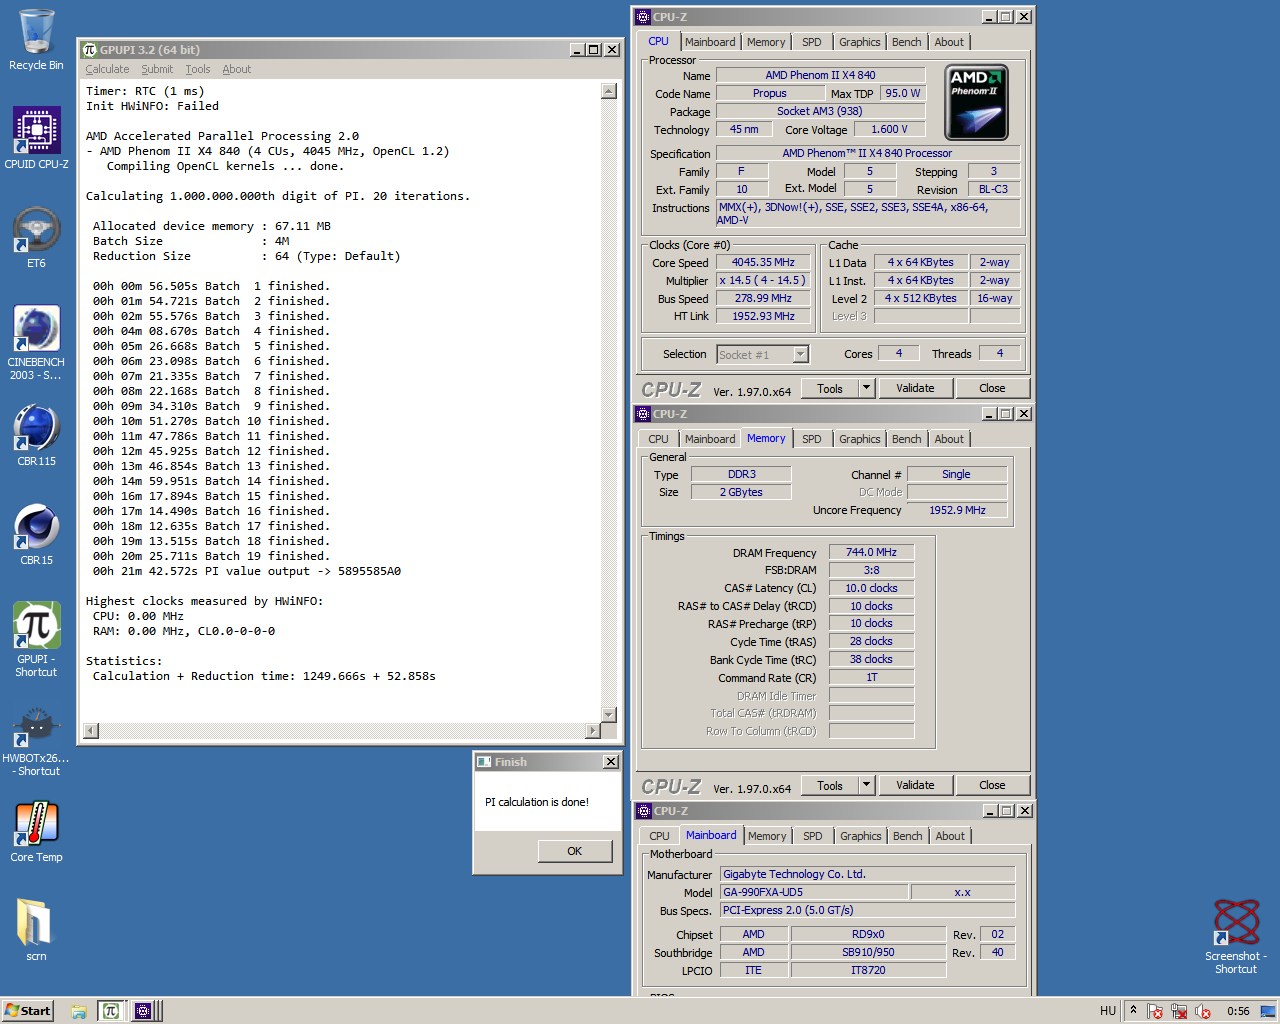Open the Screenshot Shortcut desktop icon

tap(1236, 936)
